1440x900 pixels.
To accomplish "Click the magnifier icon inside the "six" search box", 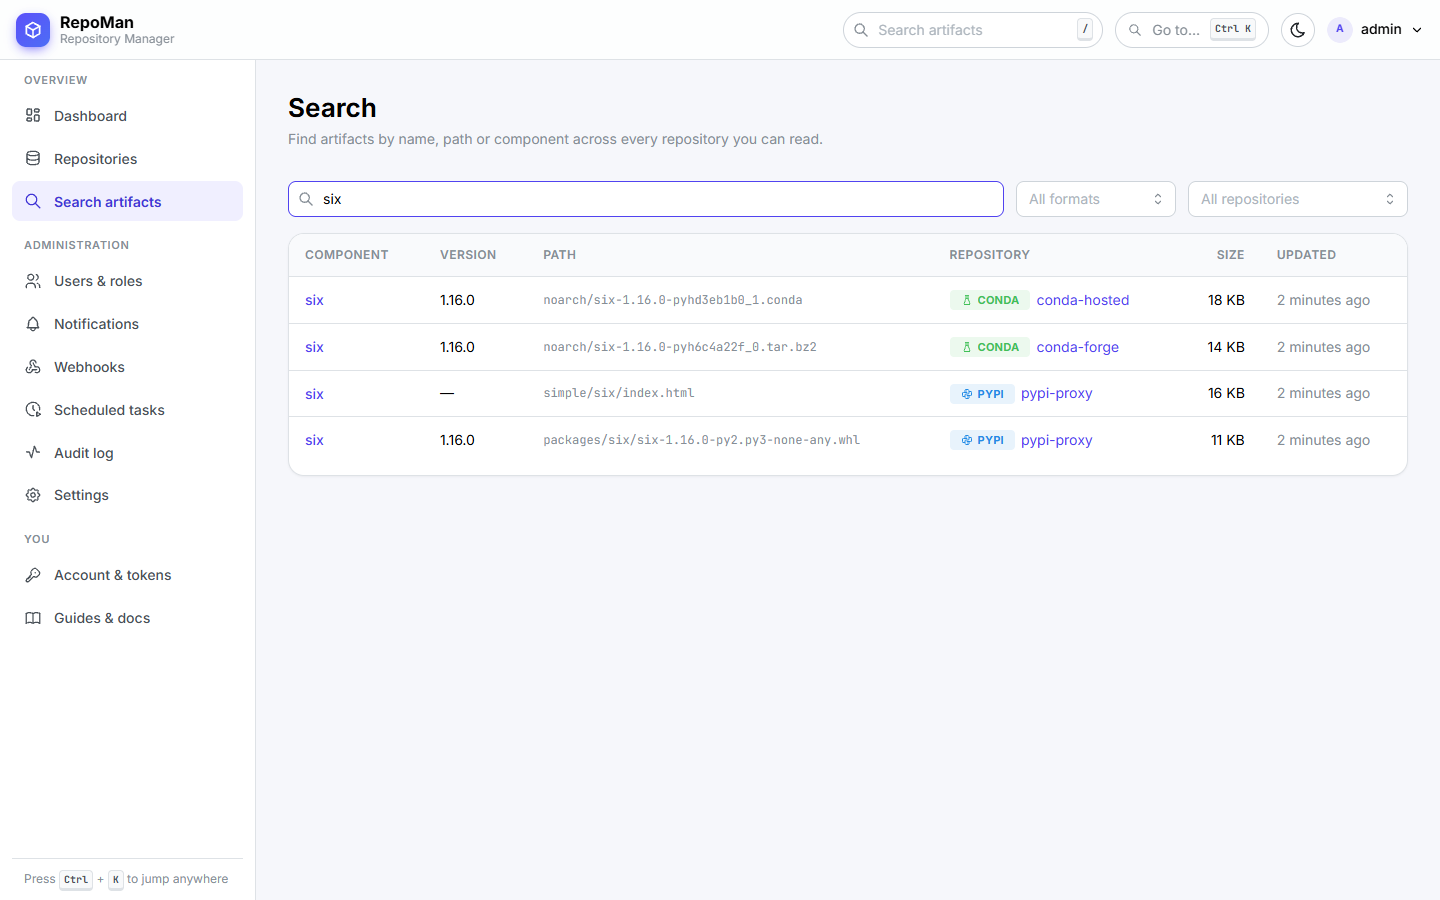I will click(x=306, y=199).
